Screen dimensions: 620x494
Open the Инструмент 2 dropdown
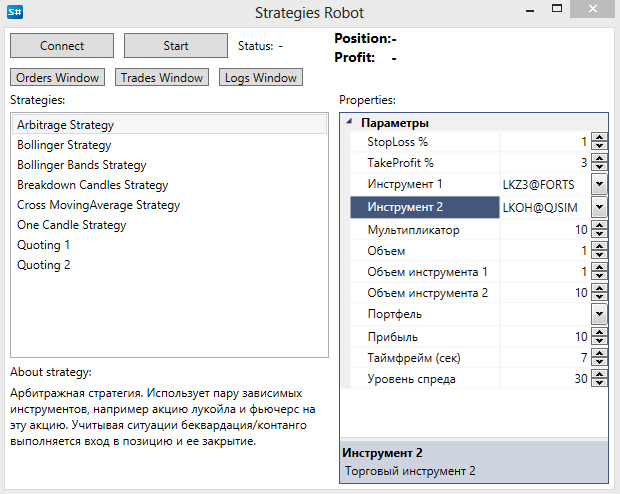tap(598, 207)
